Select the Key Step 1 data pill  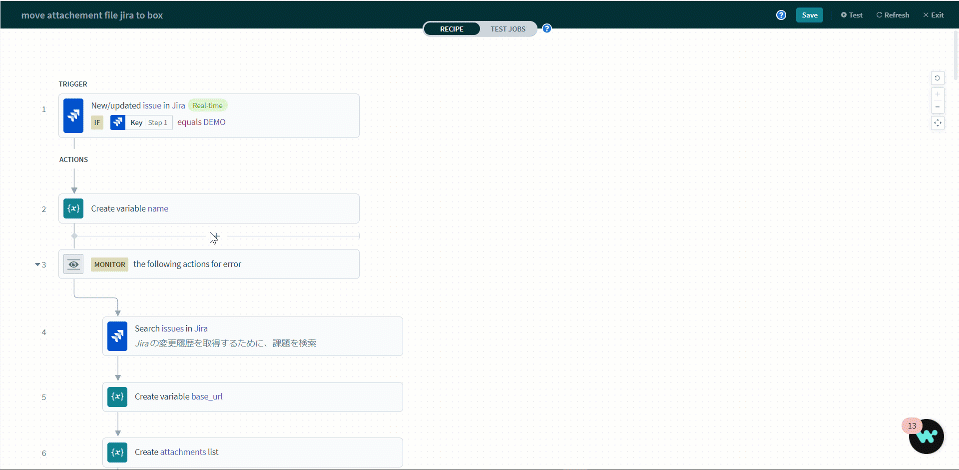[141, 122]
